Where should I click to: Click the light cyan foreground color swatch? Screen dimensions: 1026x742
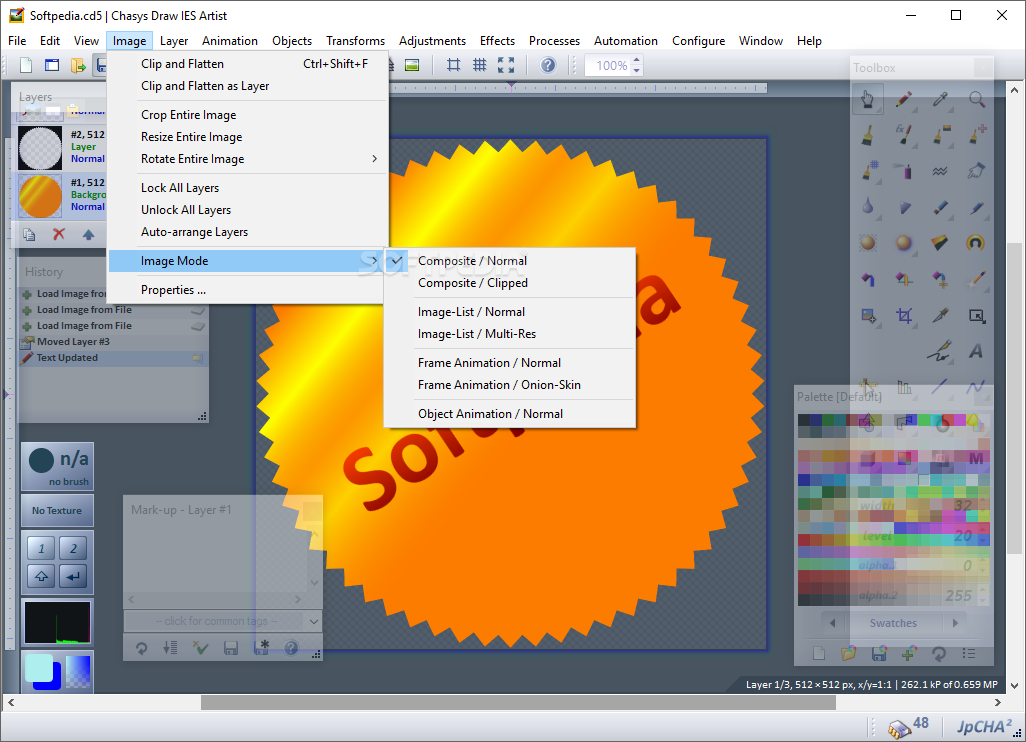[39, 667]
